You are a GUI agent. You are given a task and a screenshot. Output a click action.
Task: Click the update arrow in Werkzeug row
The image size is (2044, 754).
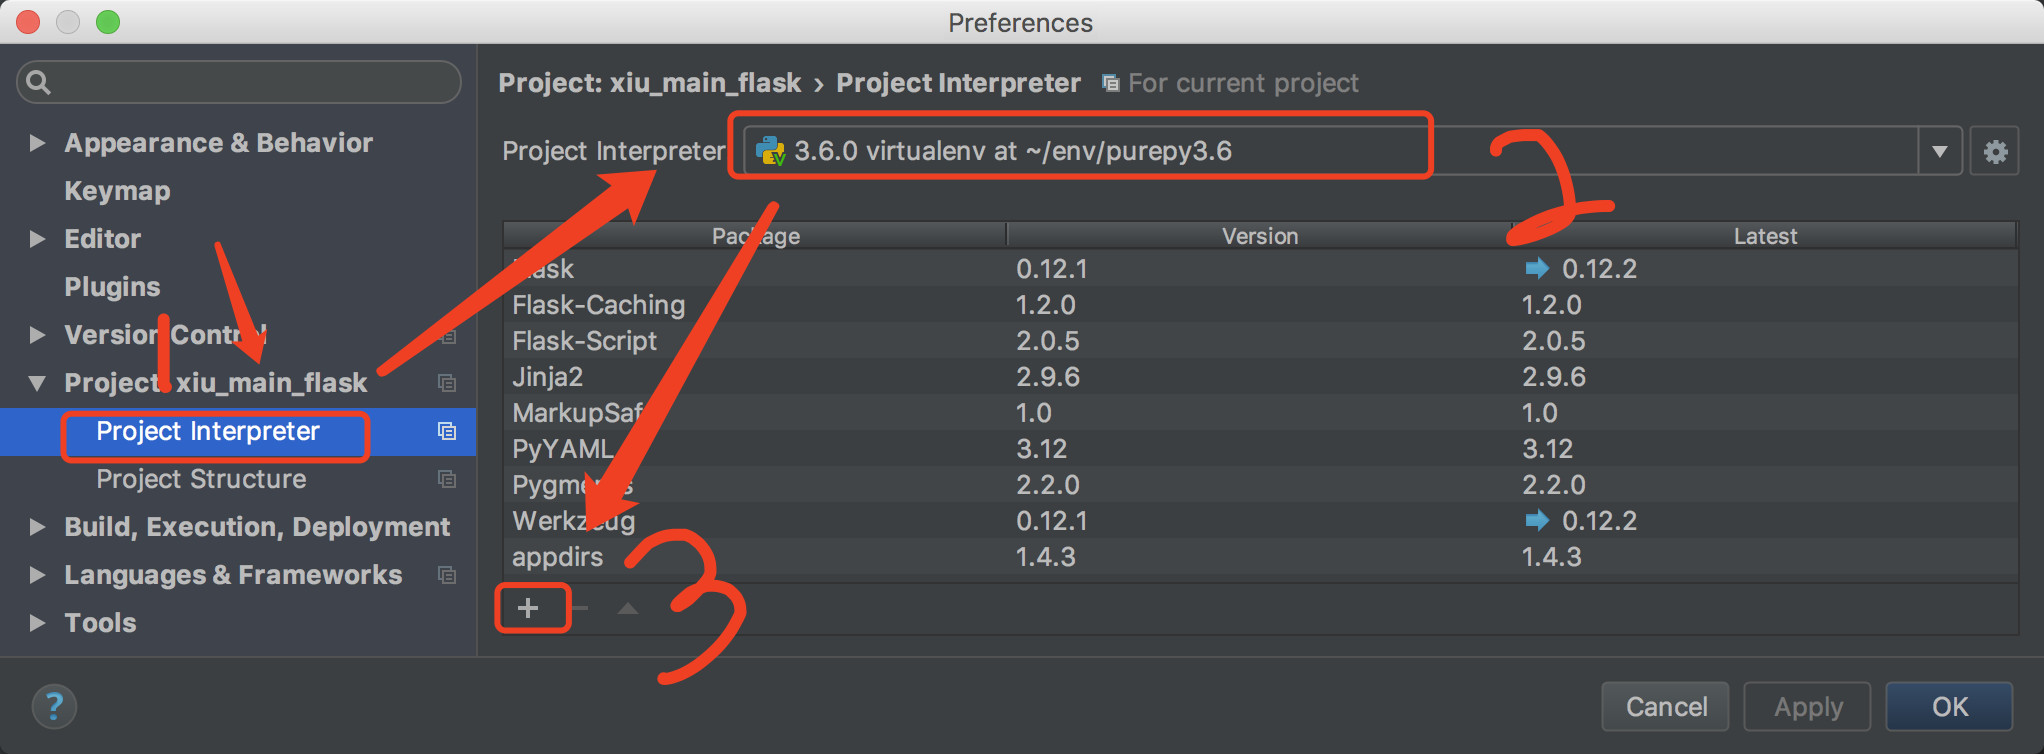click(x=1536, y=520)
